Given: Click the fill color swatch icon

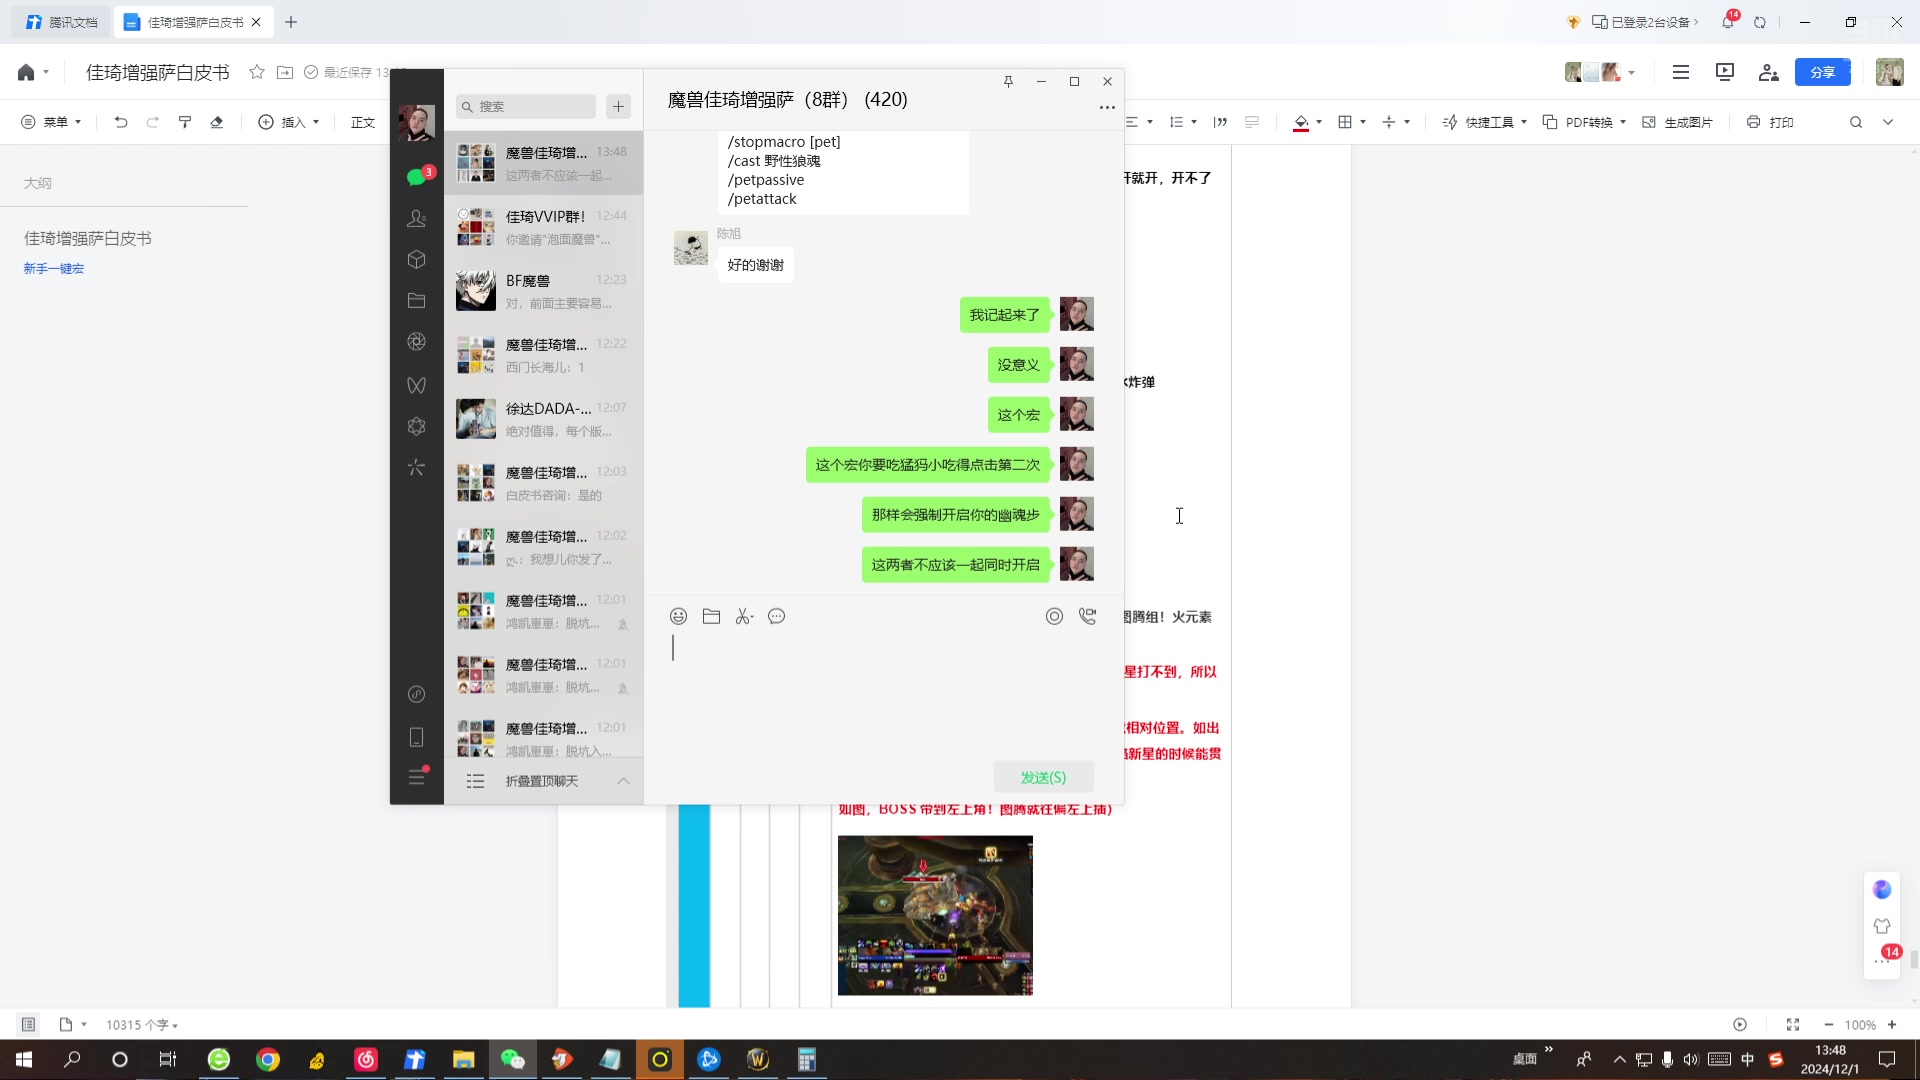Looking at the screenshot, I should click(1301, 122).
